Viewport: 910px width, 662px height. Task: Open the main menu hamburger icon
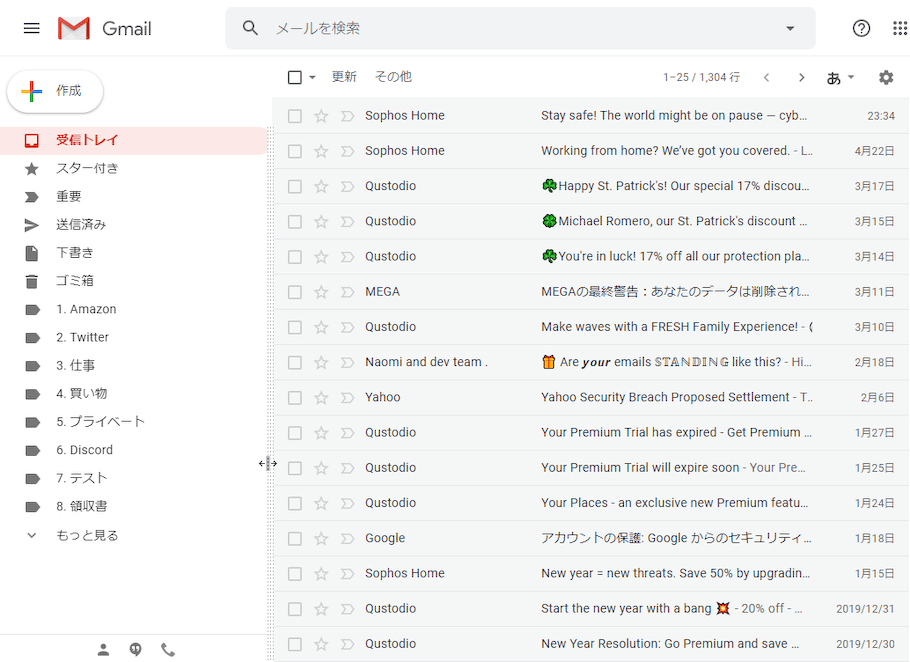[x=31, y=28]
